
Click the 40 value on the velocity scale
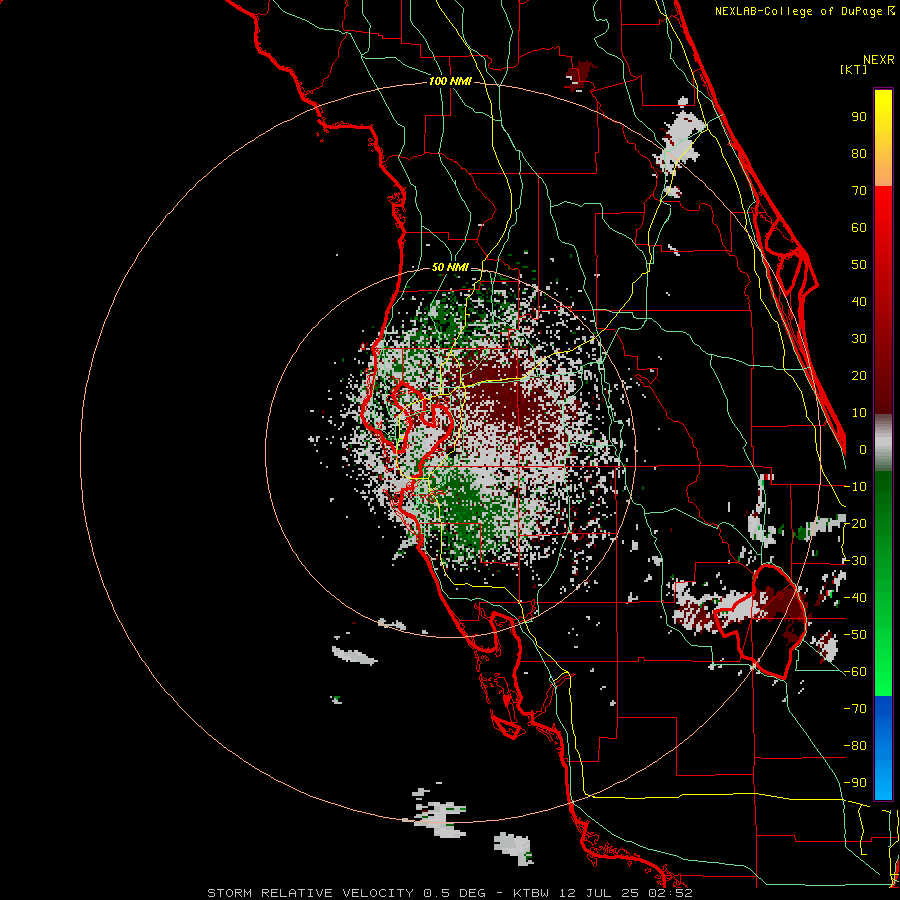[x=859, y=302]
